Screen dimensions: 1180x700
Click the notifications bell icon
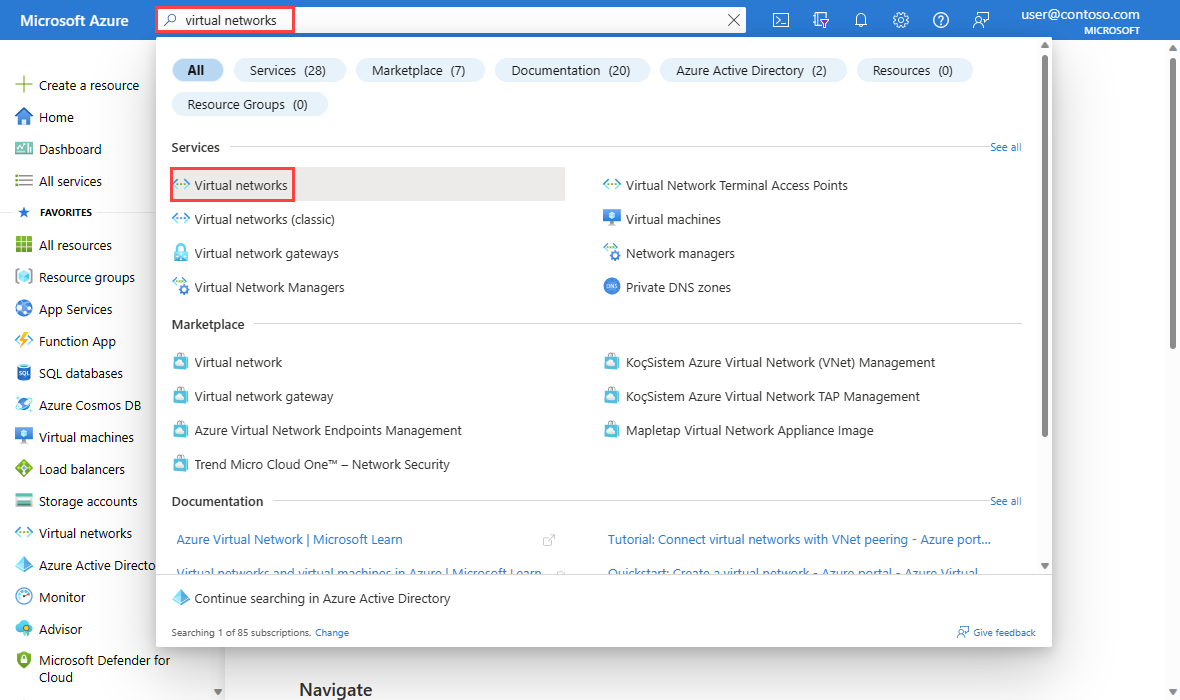coord(861,20)
